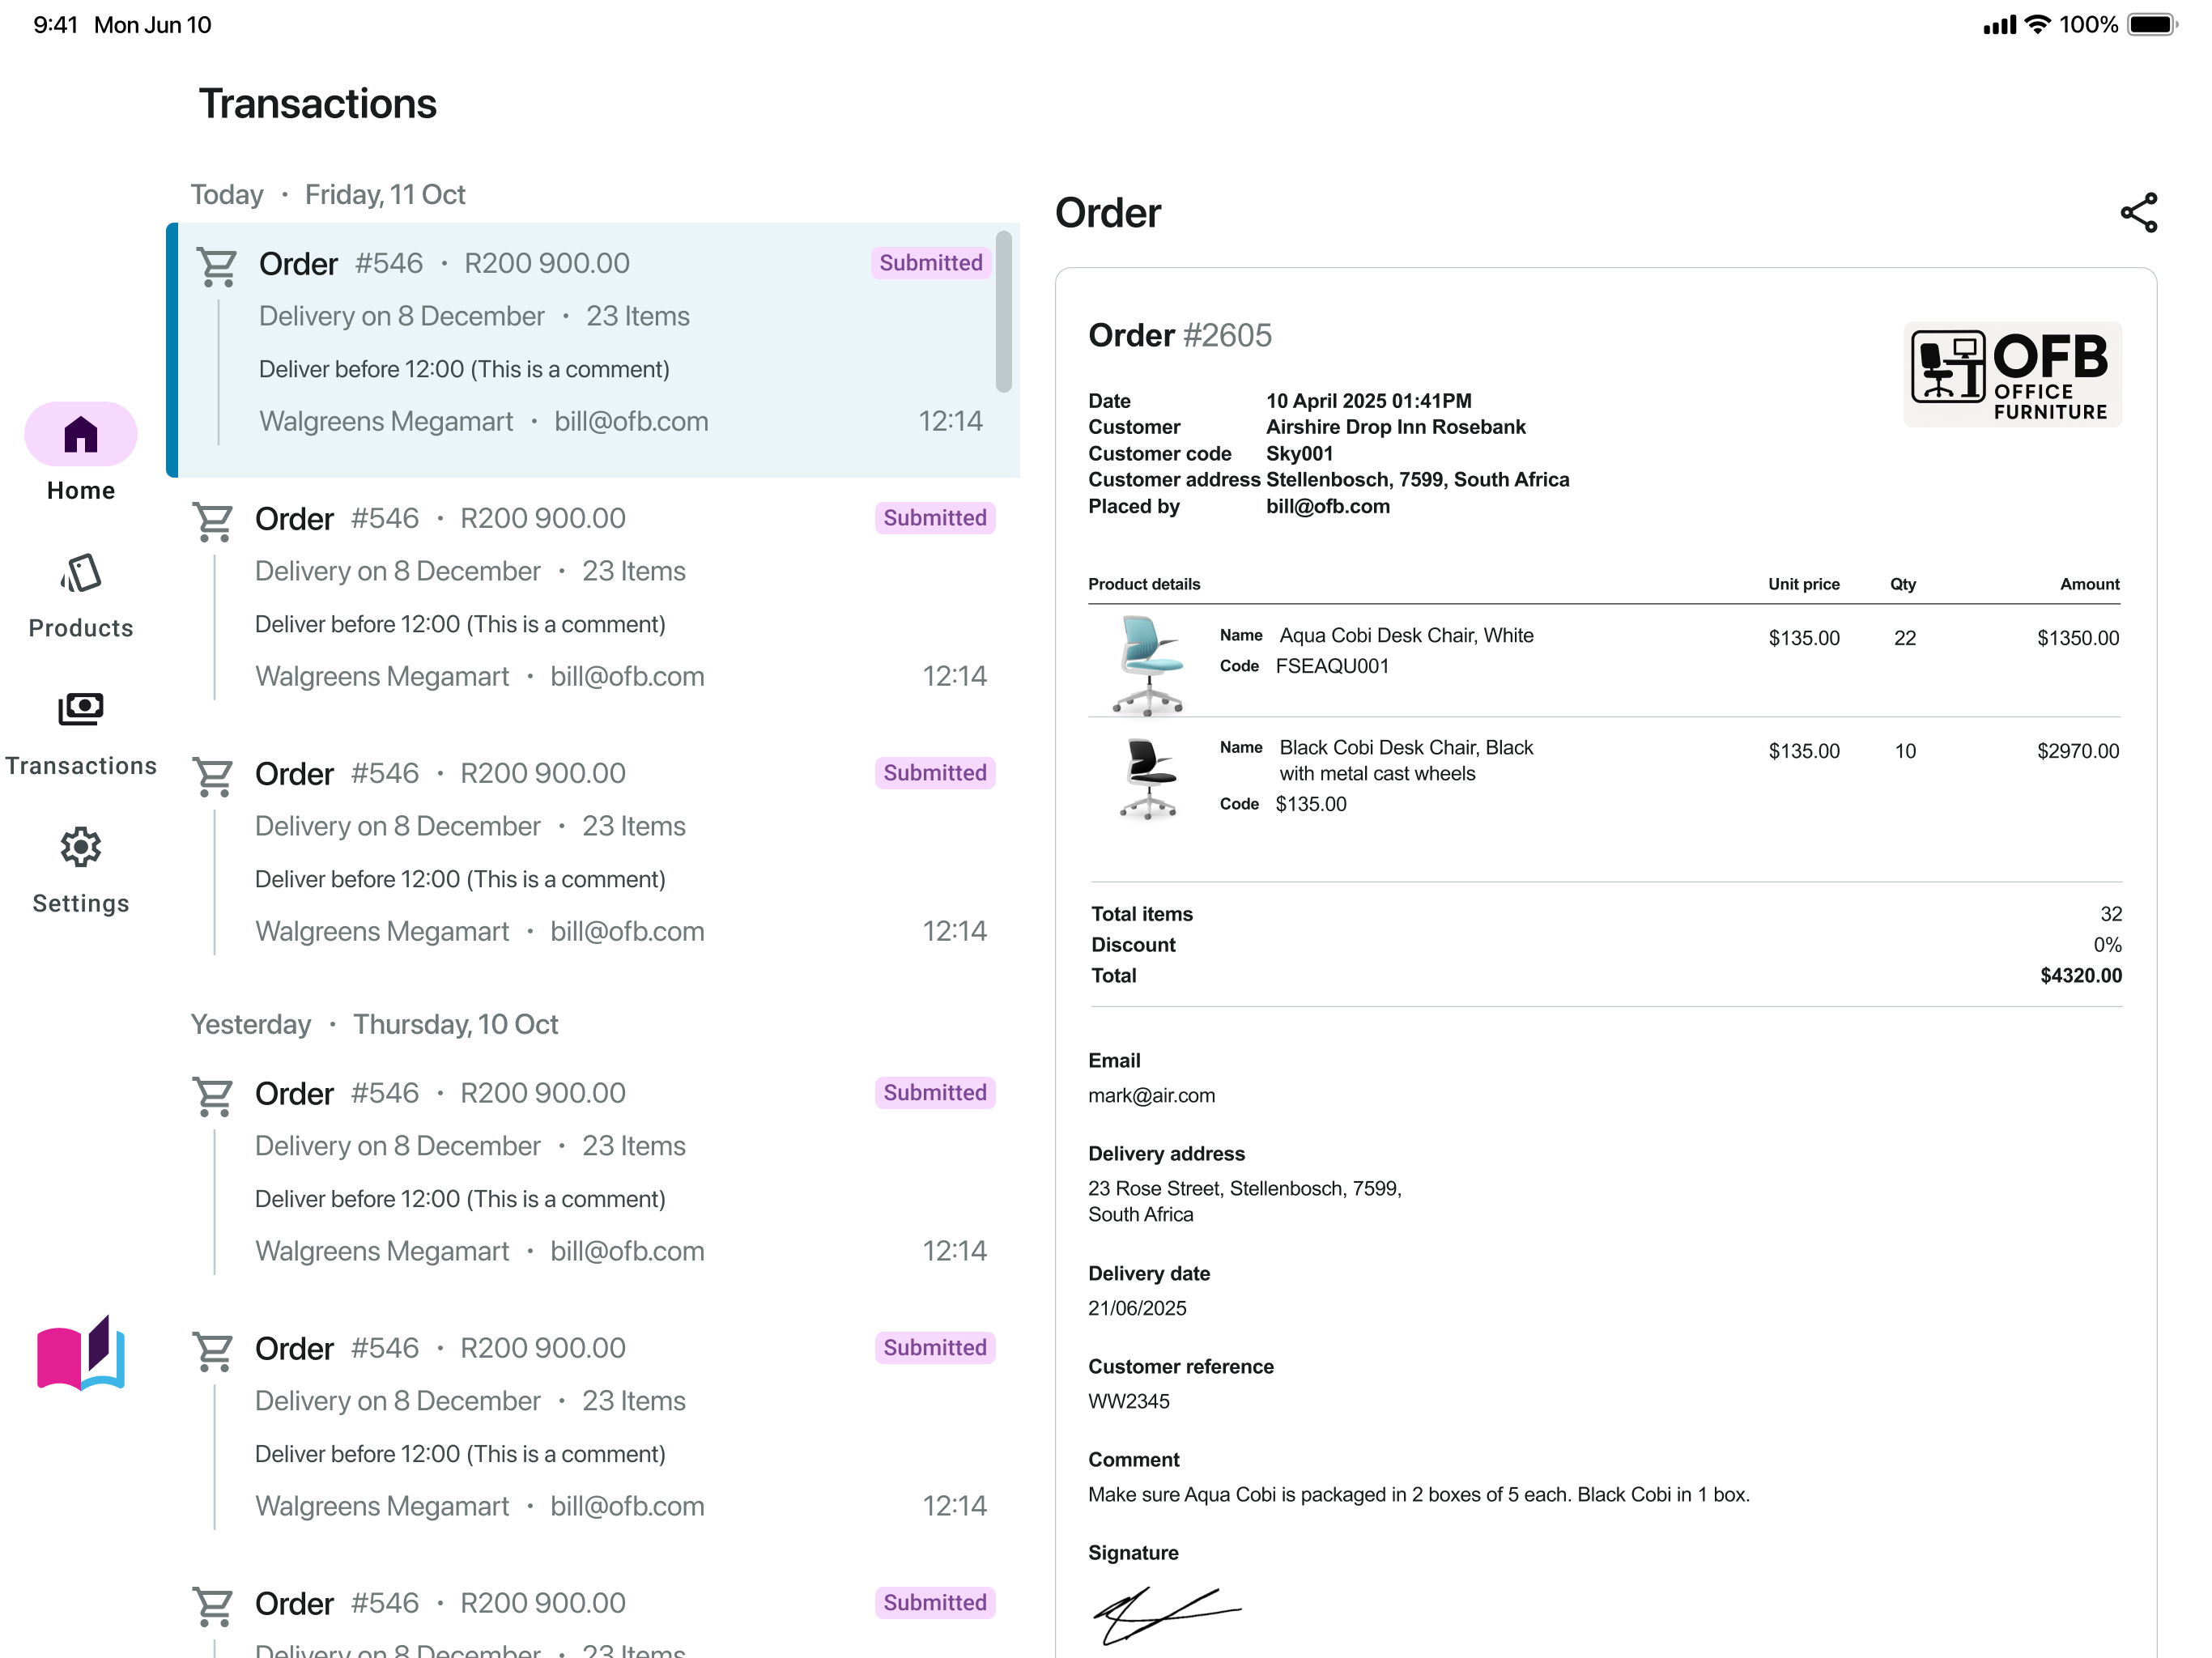The image size is (2212, 1658).
Task: Click Submitted badge on highlighted order
Action: tap(931, 262)
